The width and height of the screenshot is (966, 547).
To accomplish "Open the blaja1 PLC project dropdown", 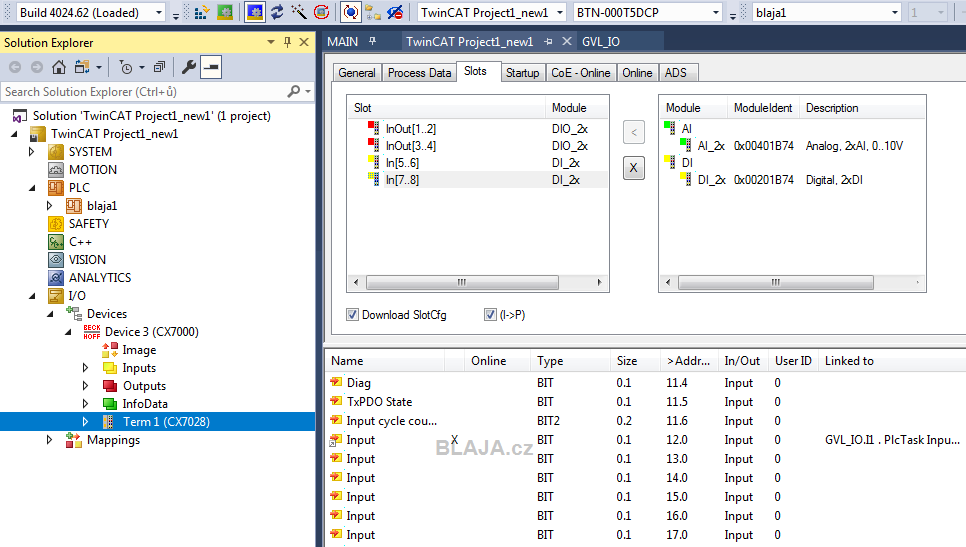I will click(895, 12).
